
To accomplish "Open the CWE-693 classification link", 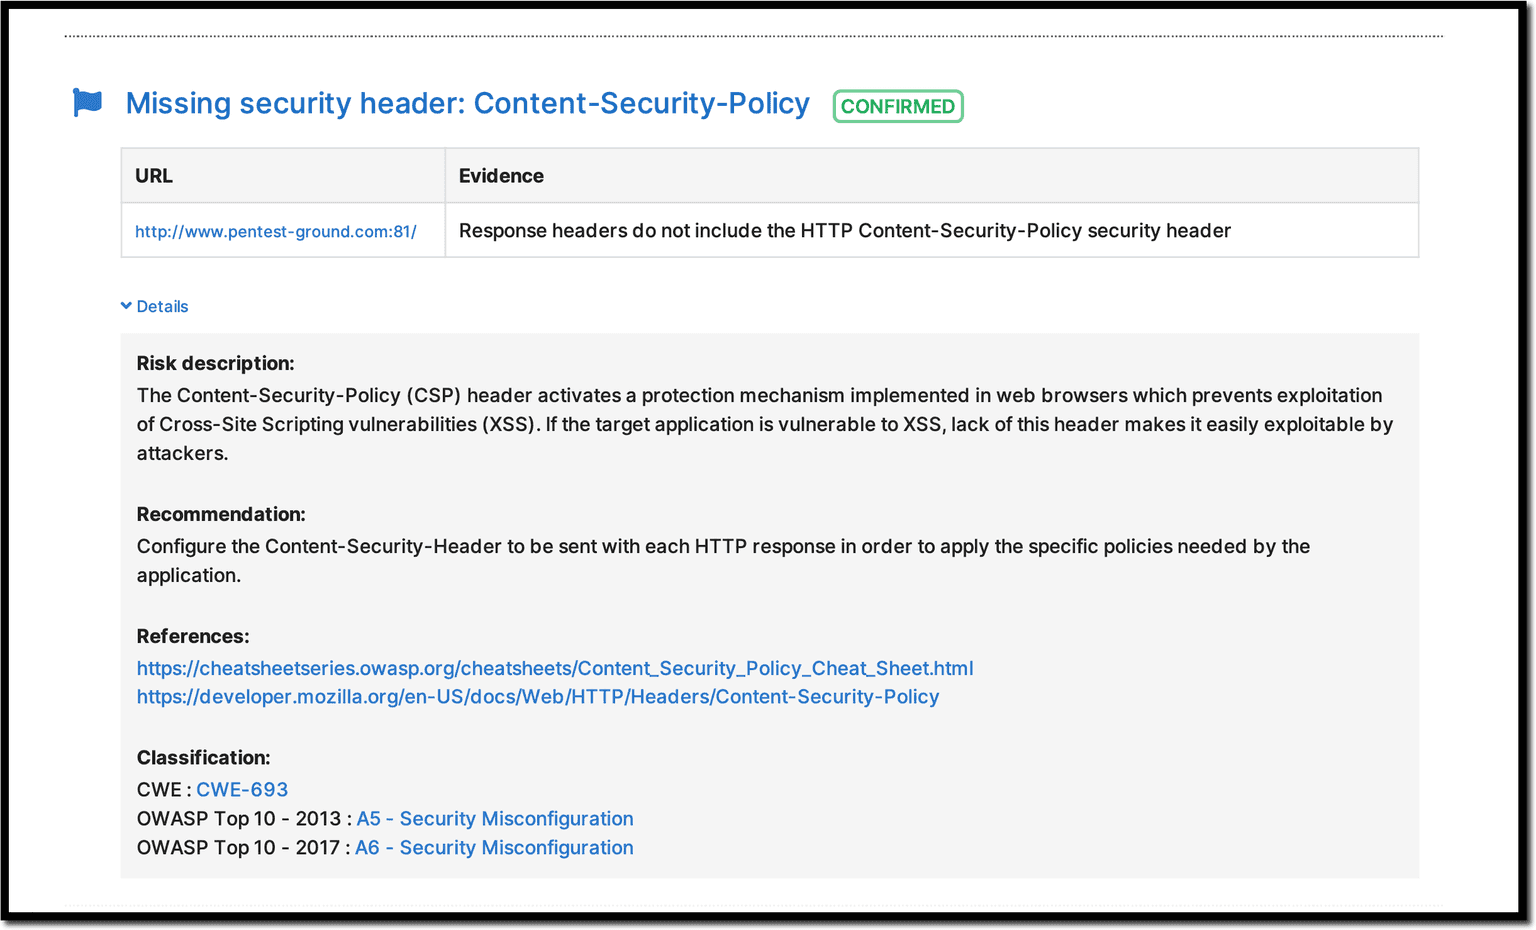I will [242, 790].
